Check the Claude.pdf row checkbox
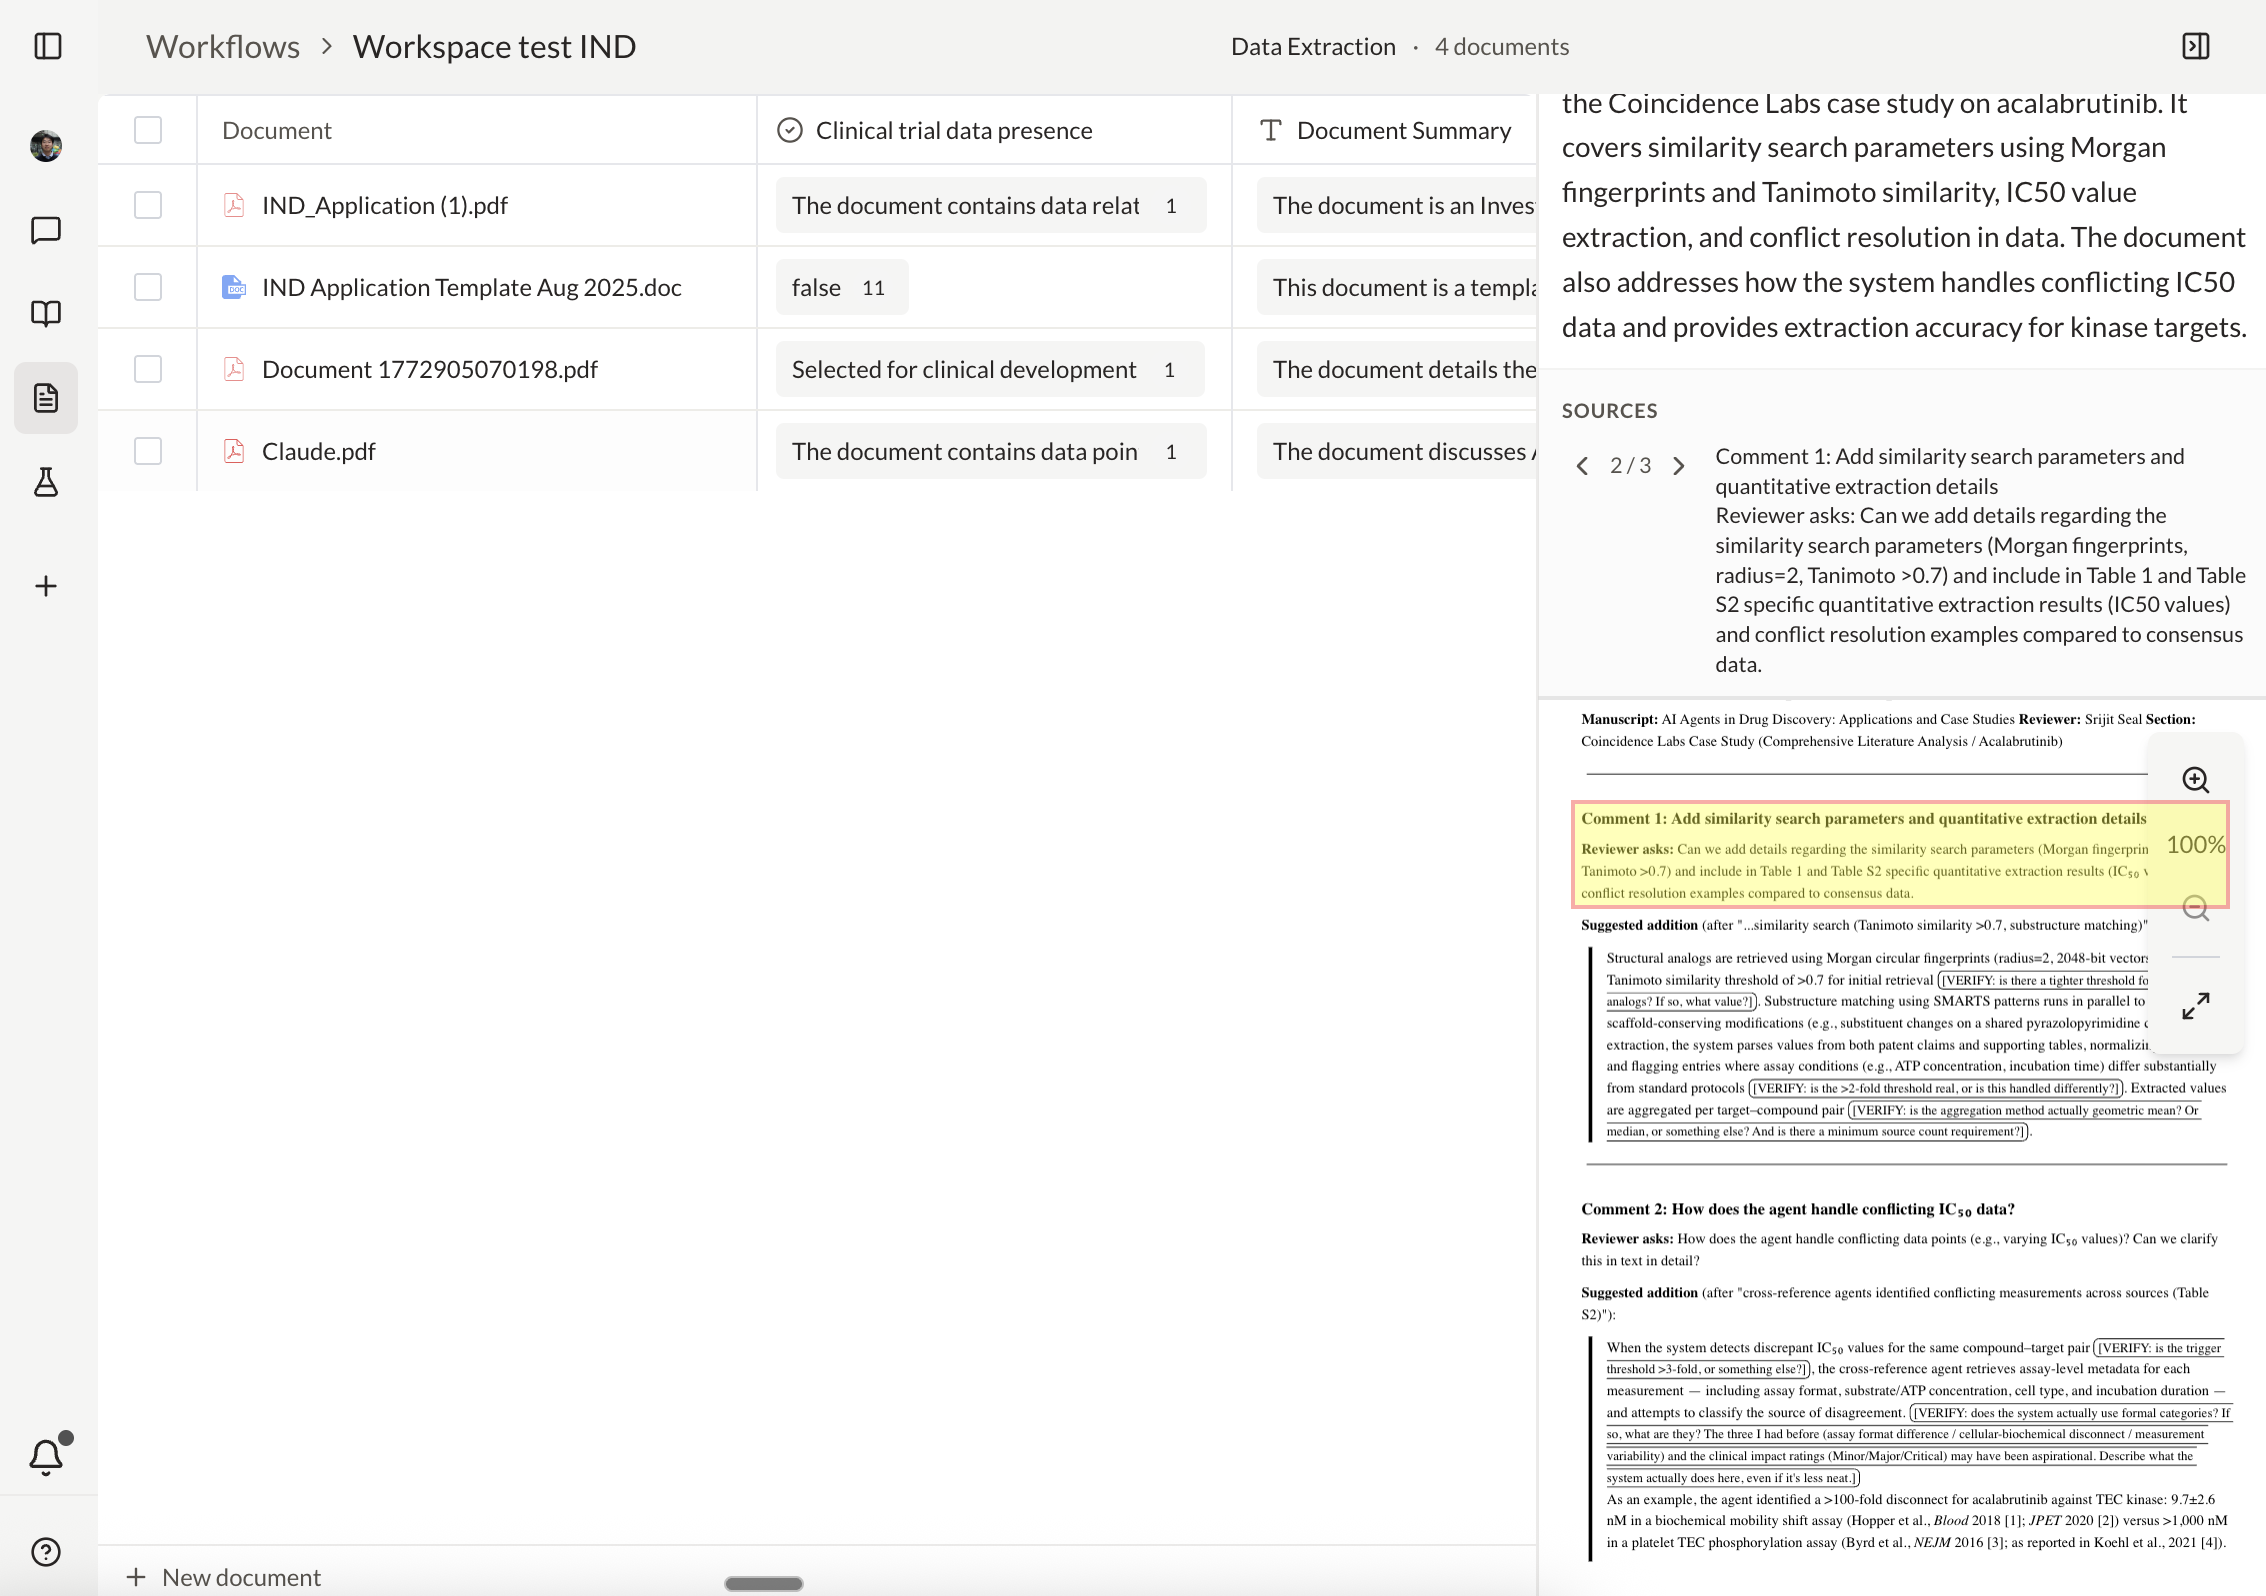 pos(148,451)
